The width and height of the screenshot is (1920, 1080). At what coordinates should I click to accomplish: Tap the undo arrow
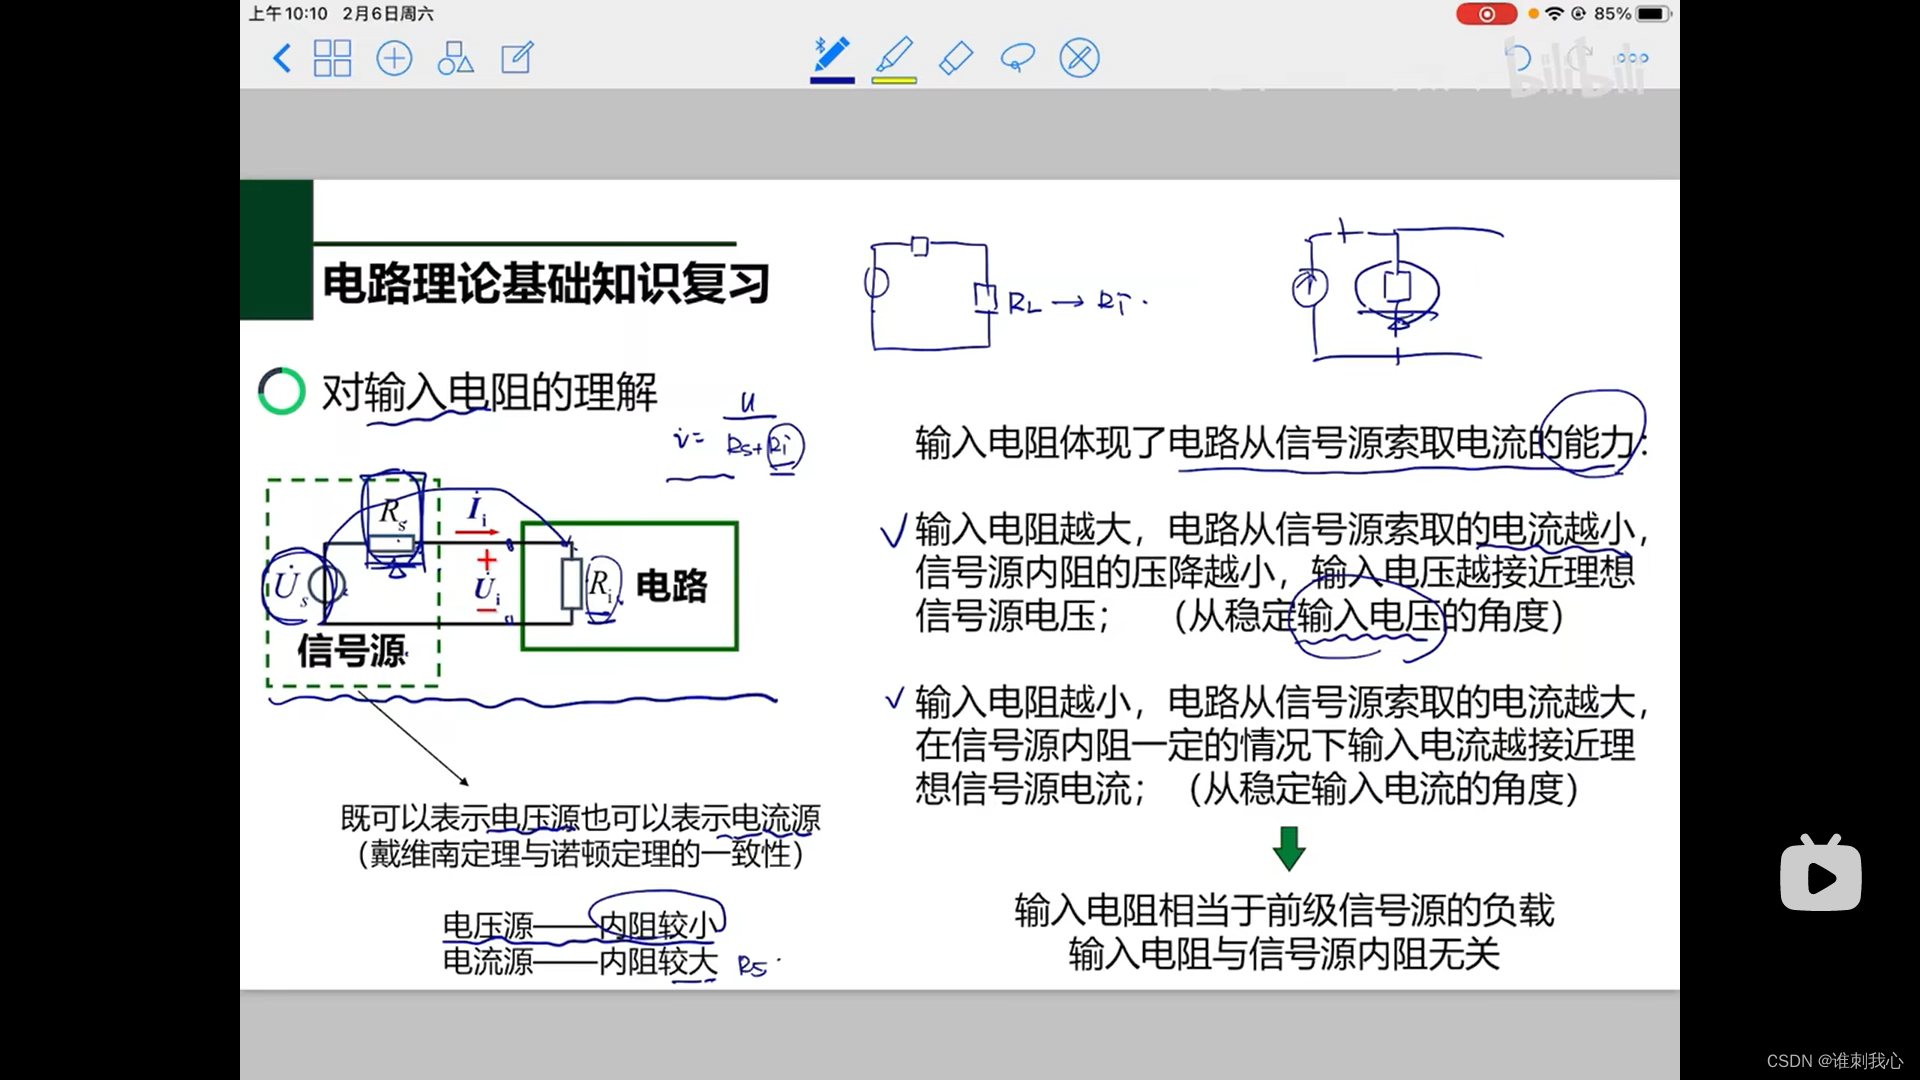click(1518, 58)
